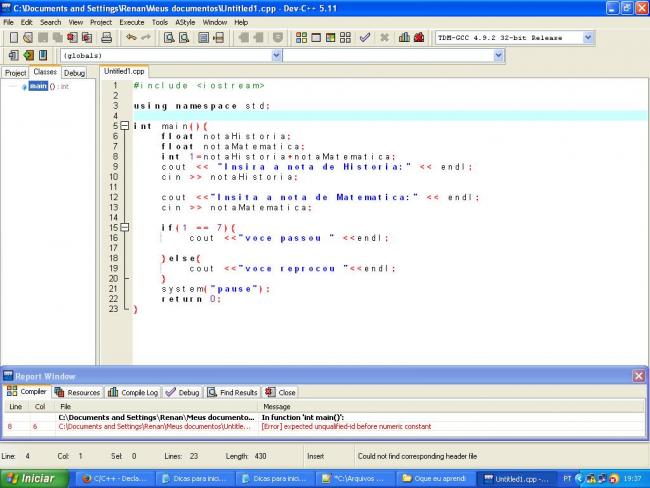
Task: Click the Compile four-colored-squares icon
Action: point(301,38)
